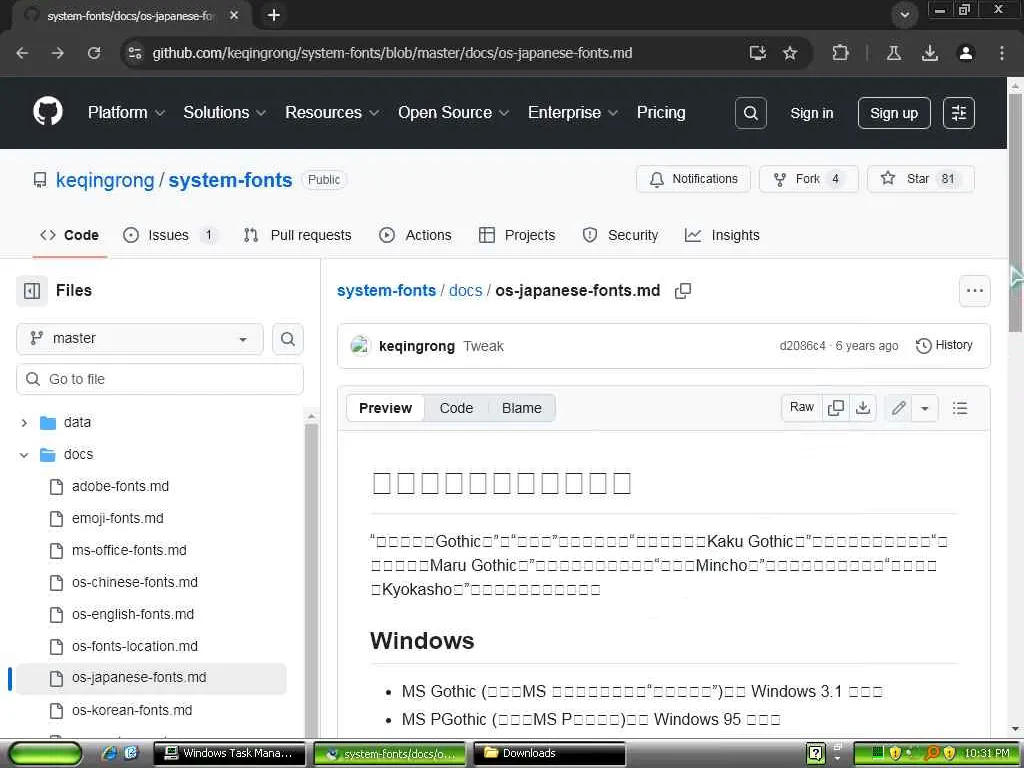This screenshot has height=768, width=1024.
Task: Switch to Windows Task Manager in the taskbar
Action: (x=229, y=754)
